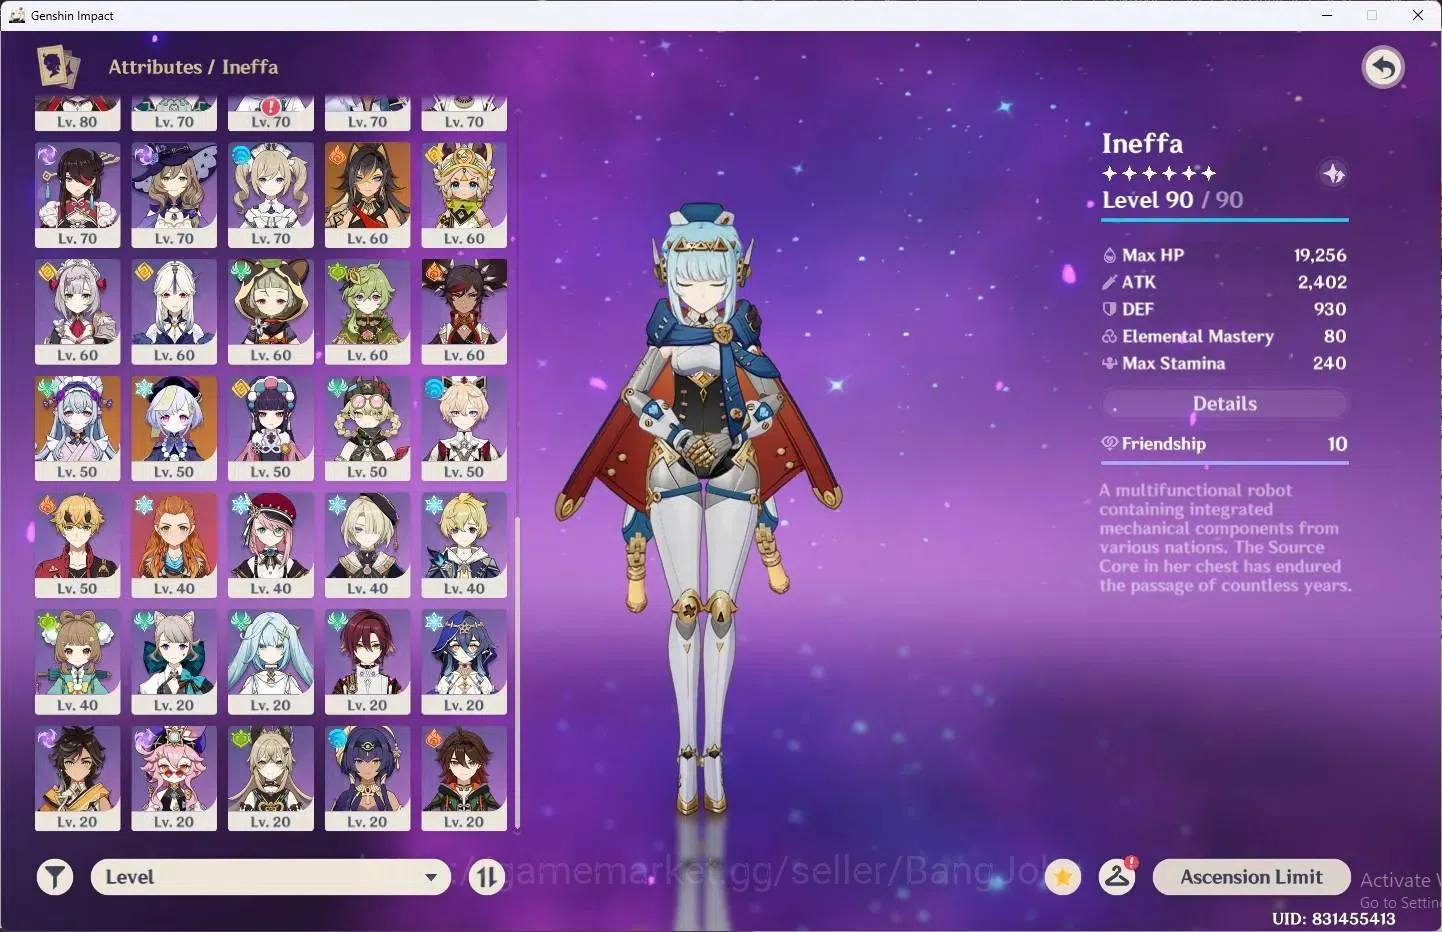Return using the back arrow button
1442x932 pixels.
pos(1383,68)
